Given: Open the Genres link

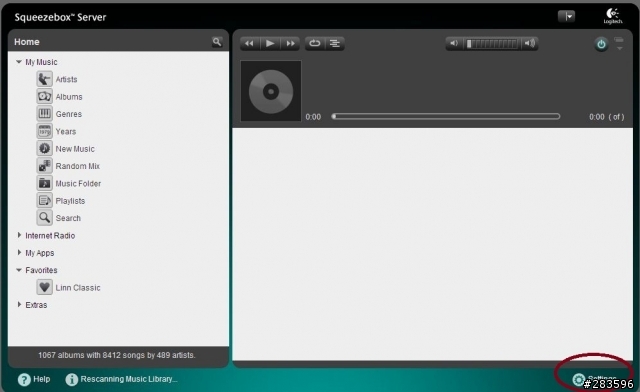Looking at the screenshot, I should click(69, 114).
